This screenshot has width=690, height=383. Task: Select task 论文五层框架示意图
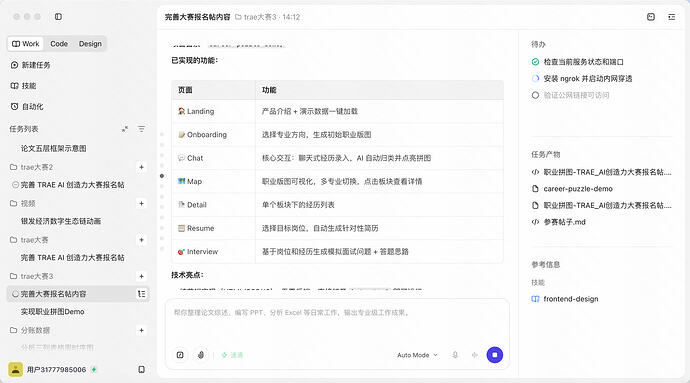pos(54,148)
